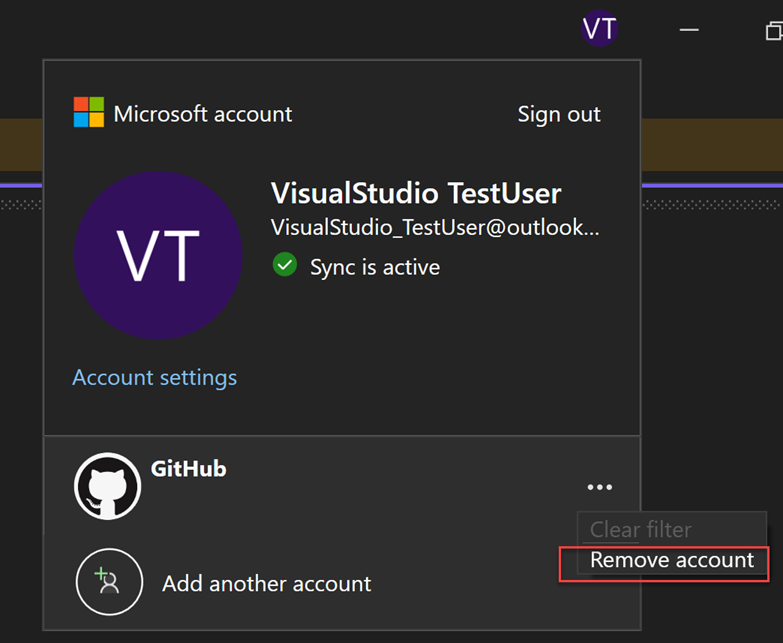Open the Account settings link

click(155, 377)
